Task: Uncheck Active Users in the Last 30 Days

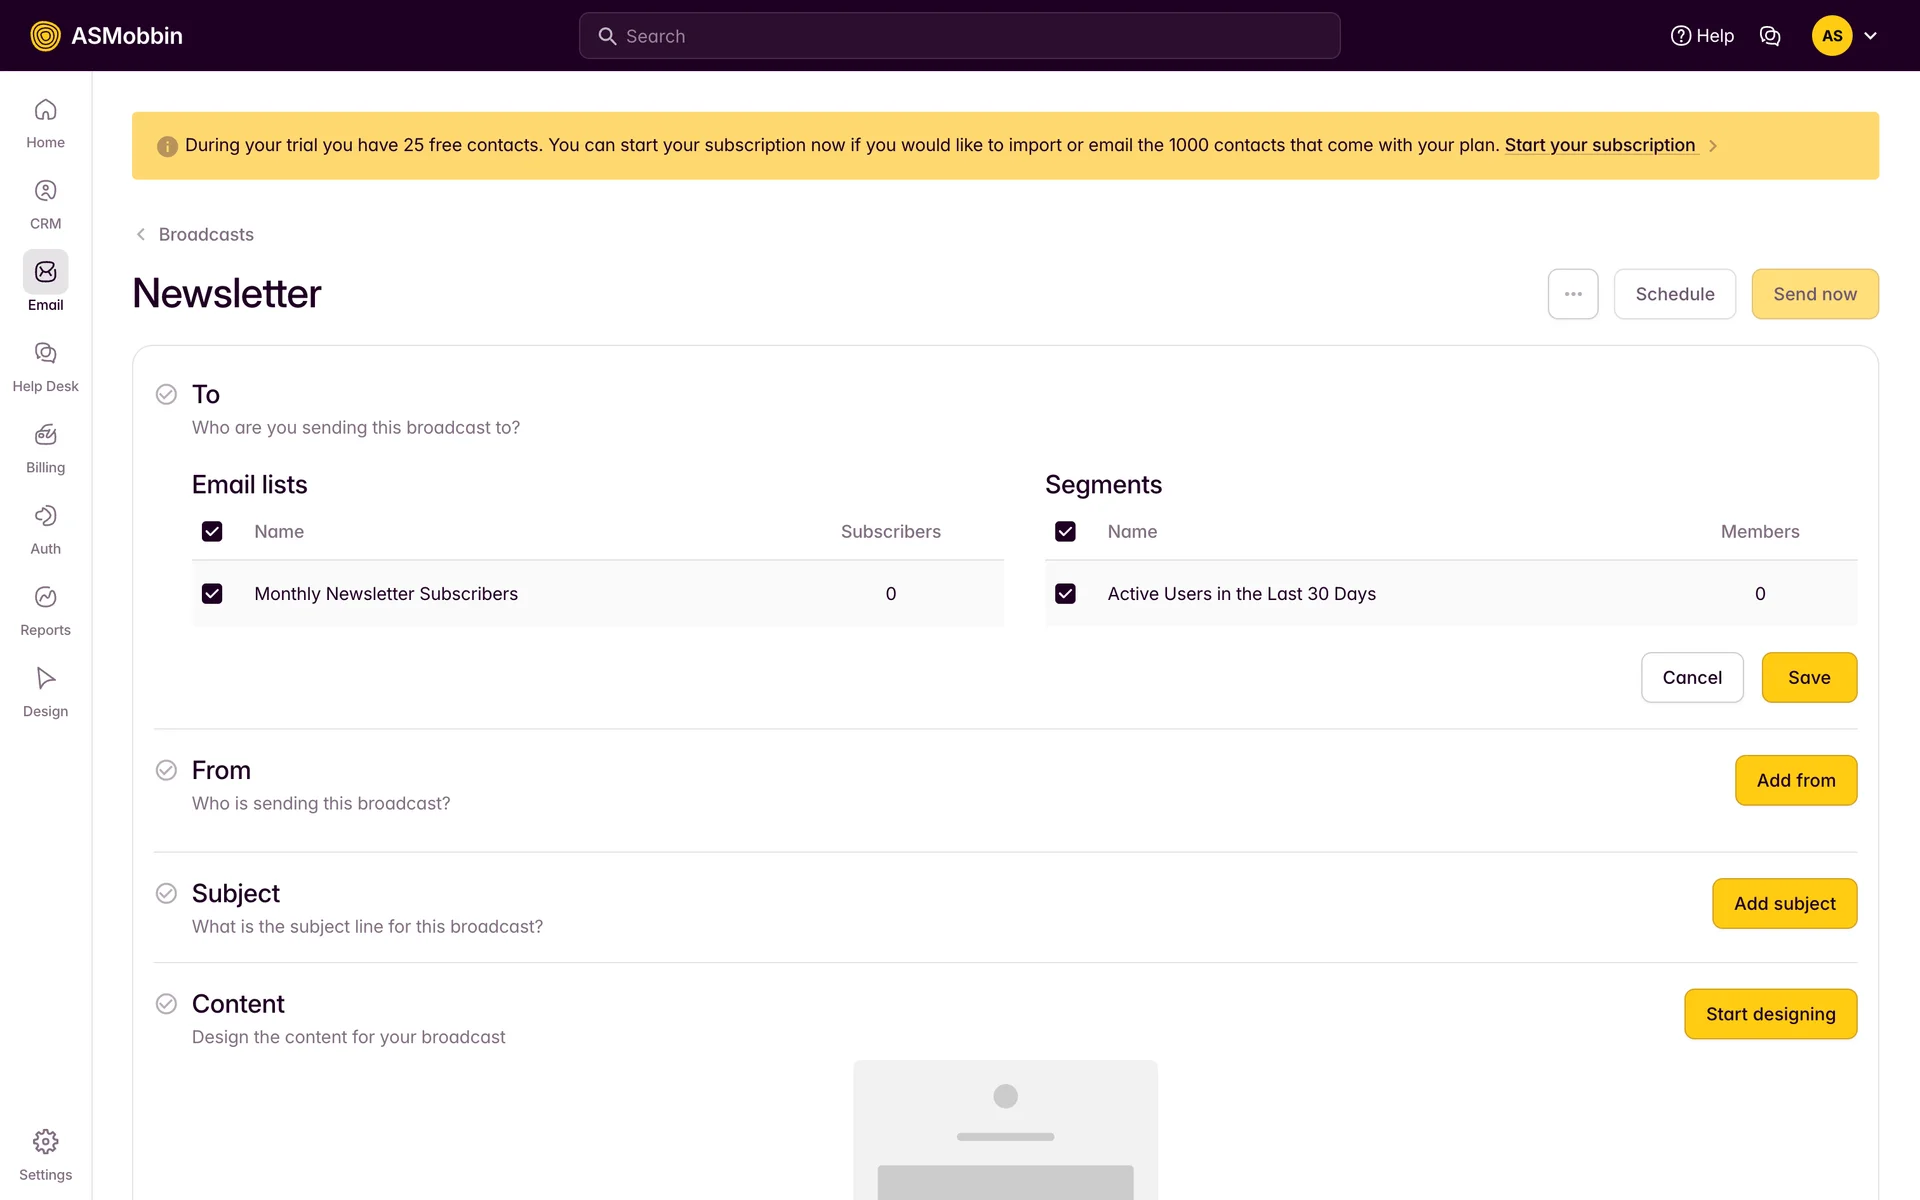Action: click(x=1065, y=594)
